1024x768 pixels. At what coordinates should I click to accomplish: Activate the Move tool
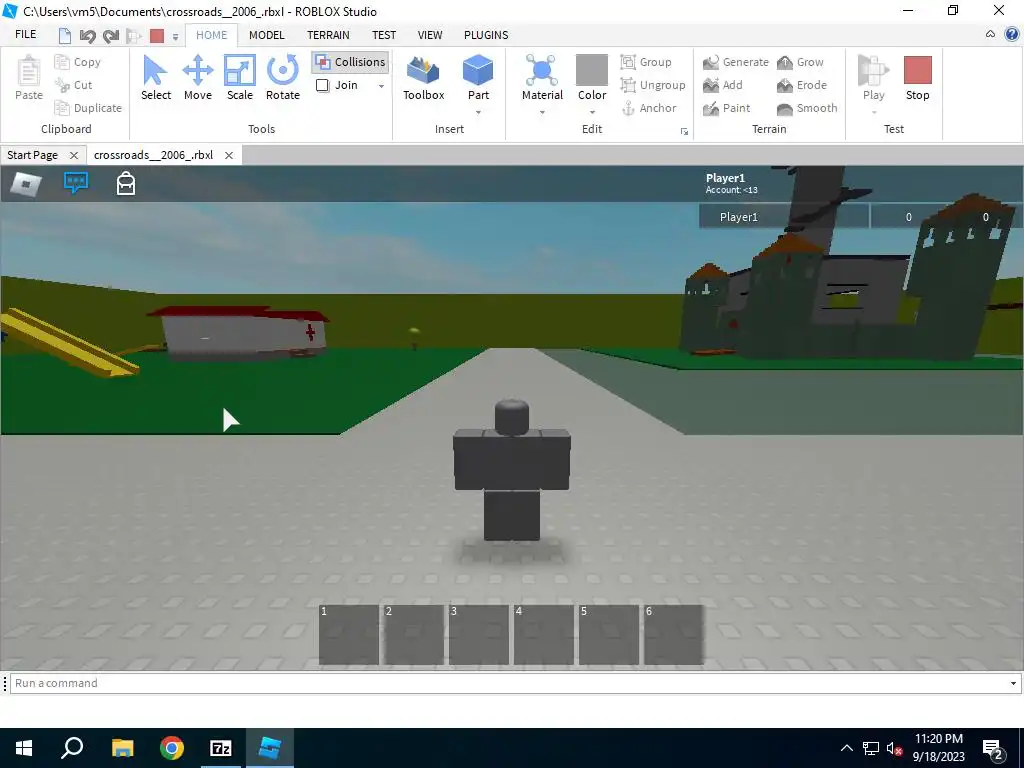tap(198, 77)
